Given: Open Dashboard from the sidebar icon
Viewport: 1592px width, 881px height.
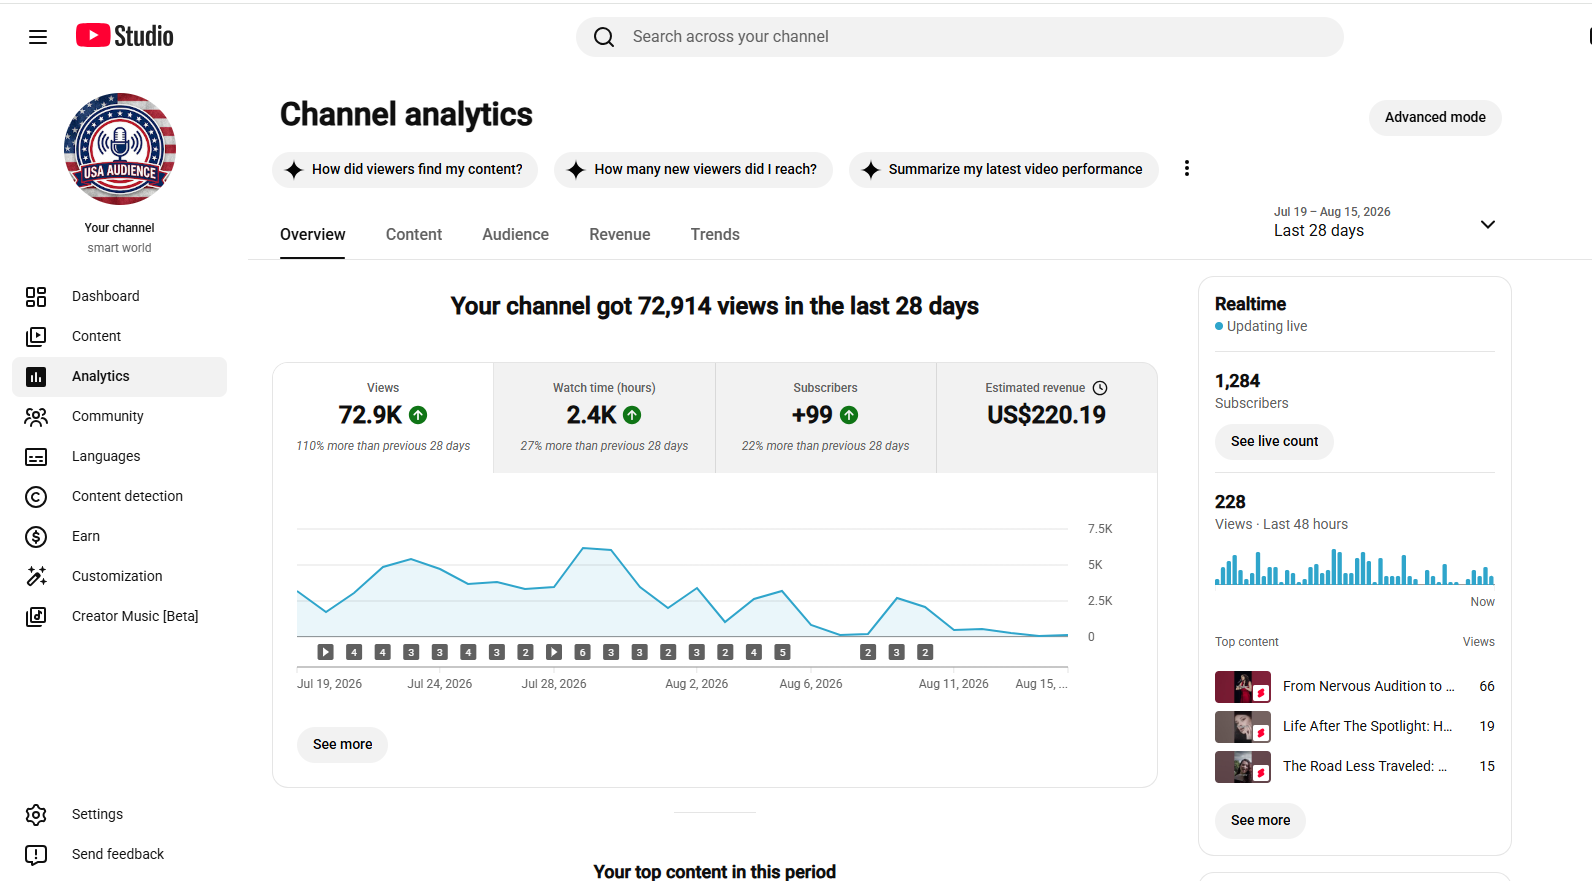Looking at the screenshot, I should point(36,296).
